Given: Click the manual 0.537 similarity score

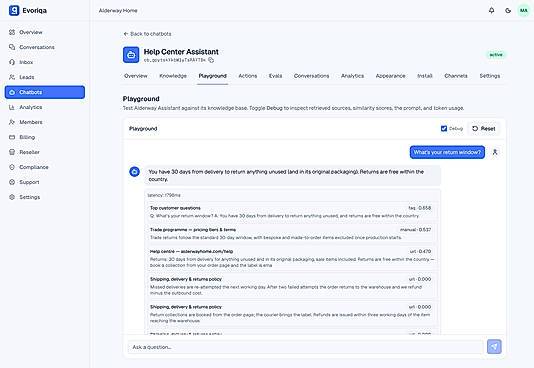Looking at the screenshot, I should tap(415, 229).
